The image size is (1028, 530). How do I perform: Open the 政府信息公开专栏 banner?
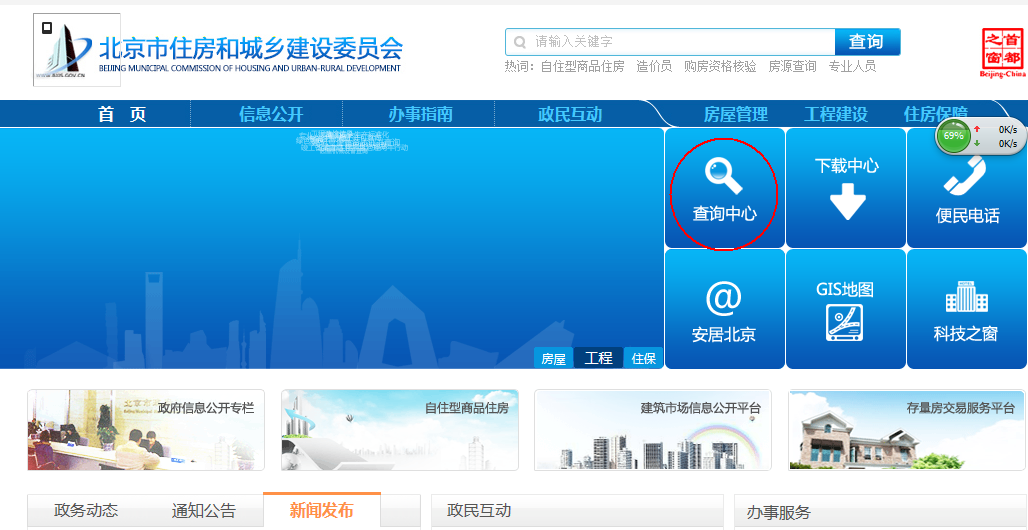(146, 430)
